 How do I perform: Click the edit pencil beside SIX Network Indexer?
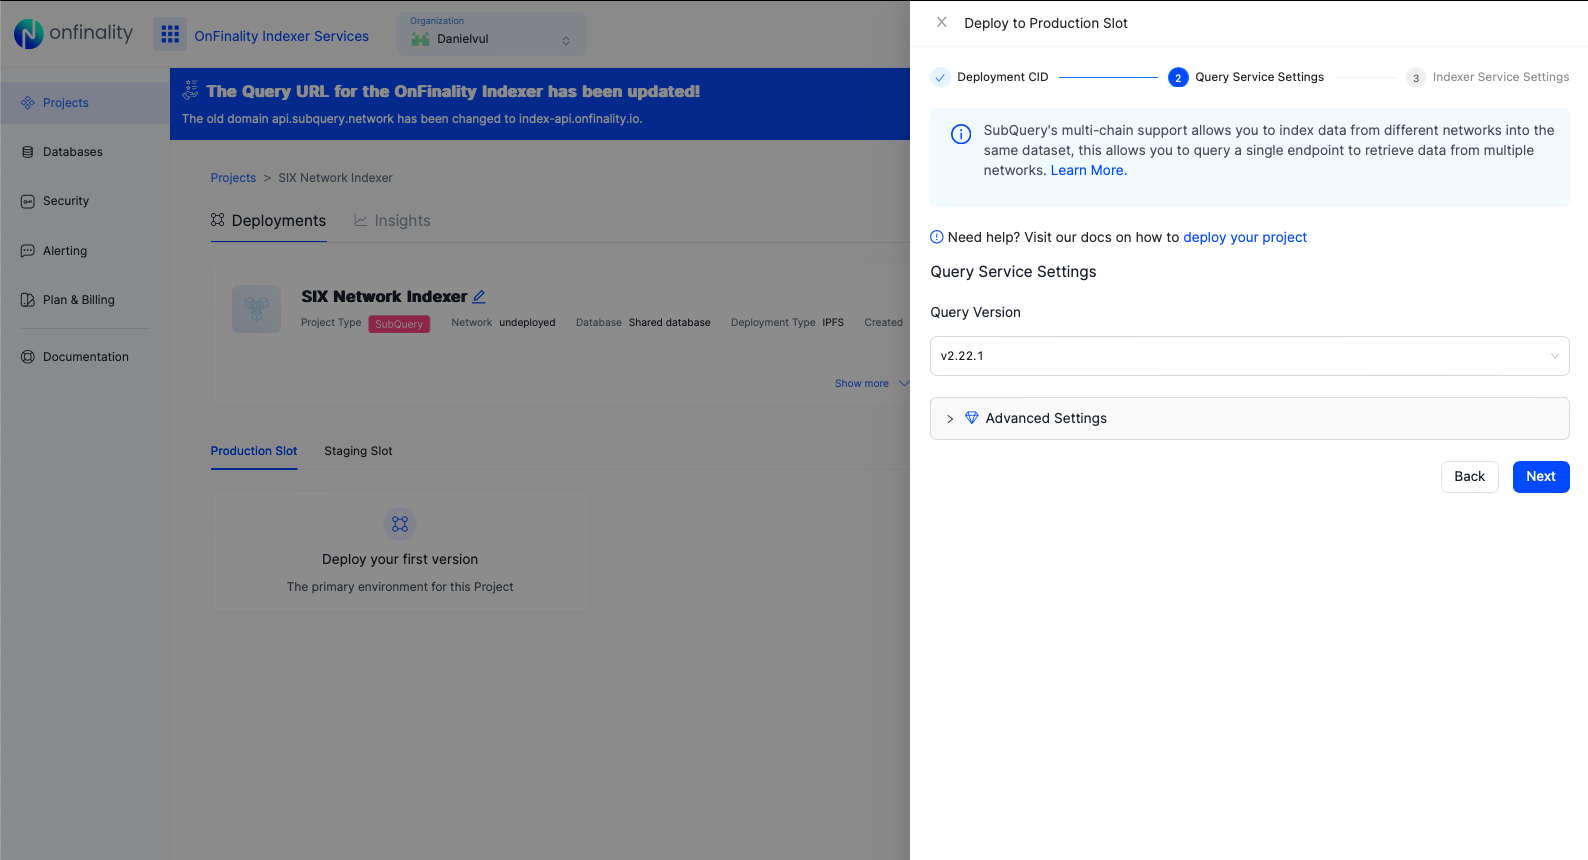click(x=479, y=297)
